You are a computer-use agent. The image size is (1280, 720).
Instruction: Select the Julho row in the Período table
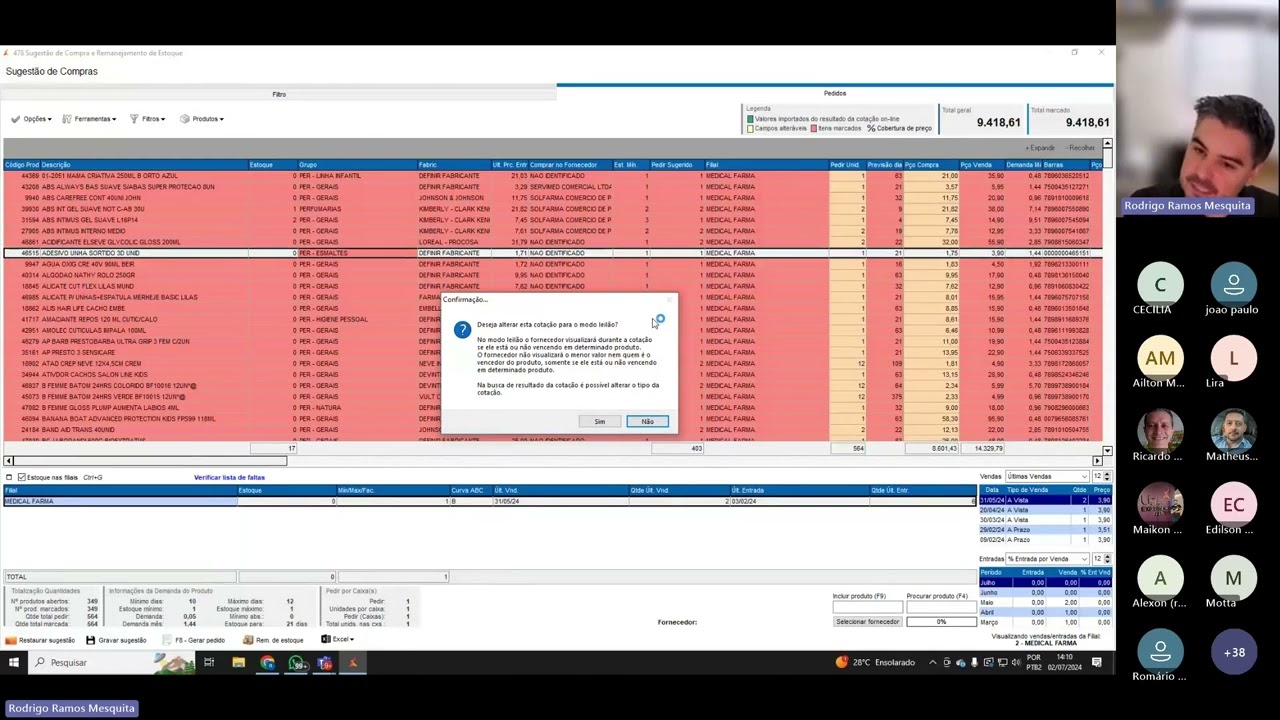coord(1045,582)
